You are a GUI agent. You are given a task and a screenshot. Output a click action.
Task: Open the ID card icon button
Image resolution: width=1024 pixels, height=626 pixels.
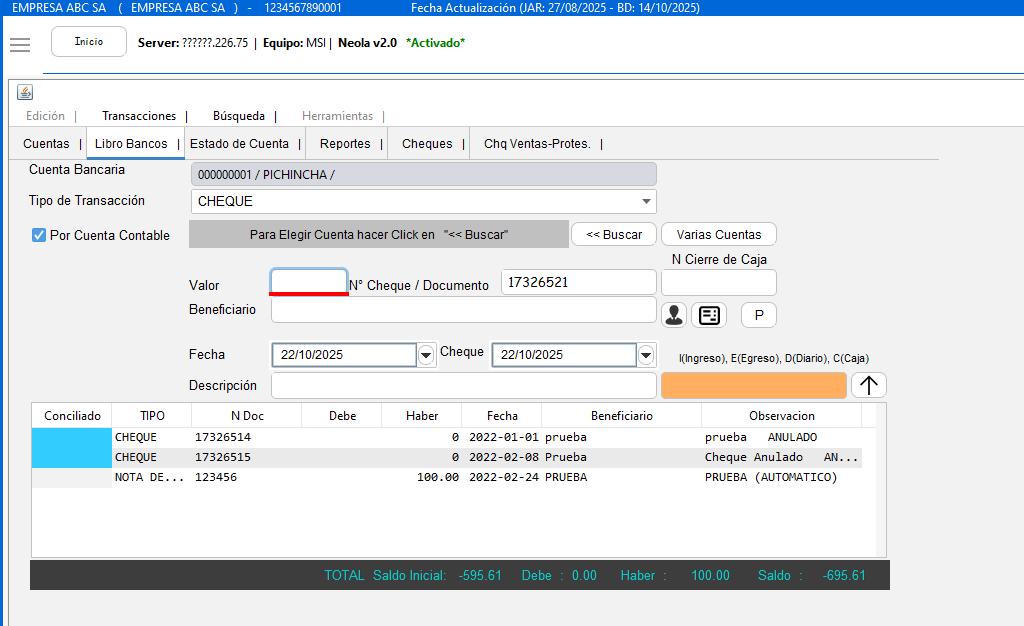(709, 315)
